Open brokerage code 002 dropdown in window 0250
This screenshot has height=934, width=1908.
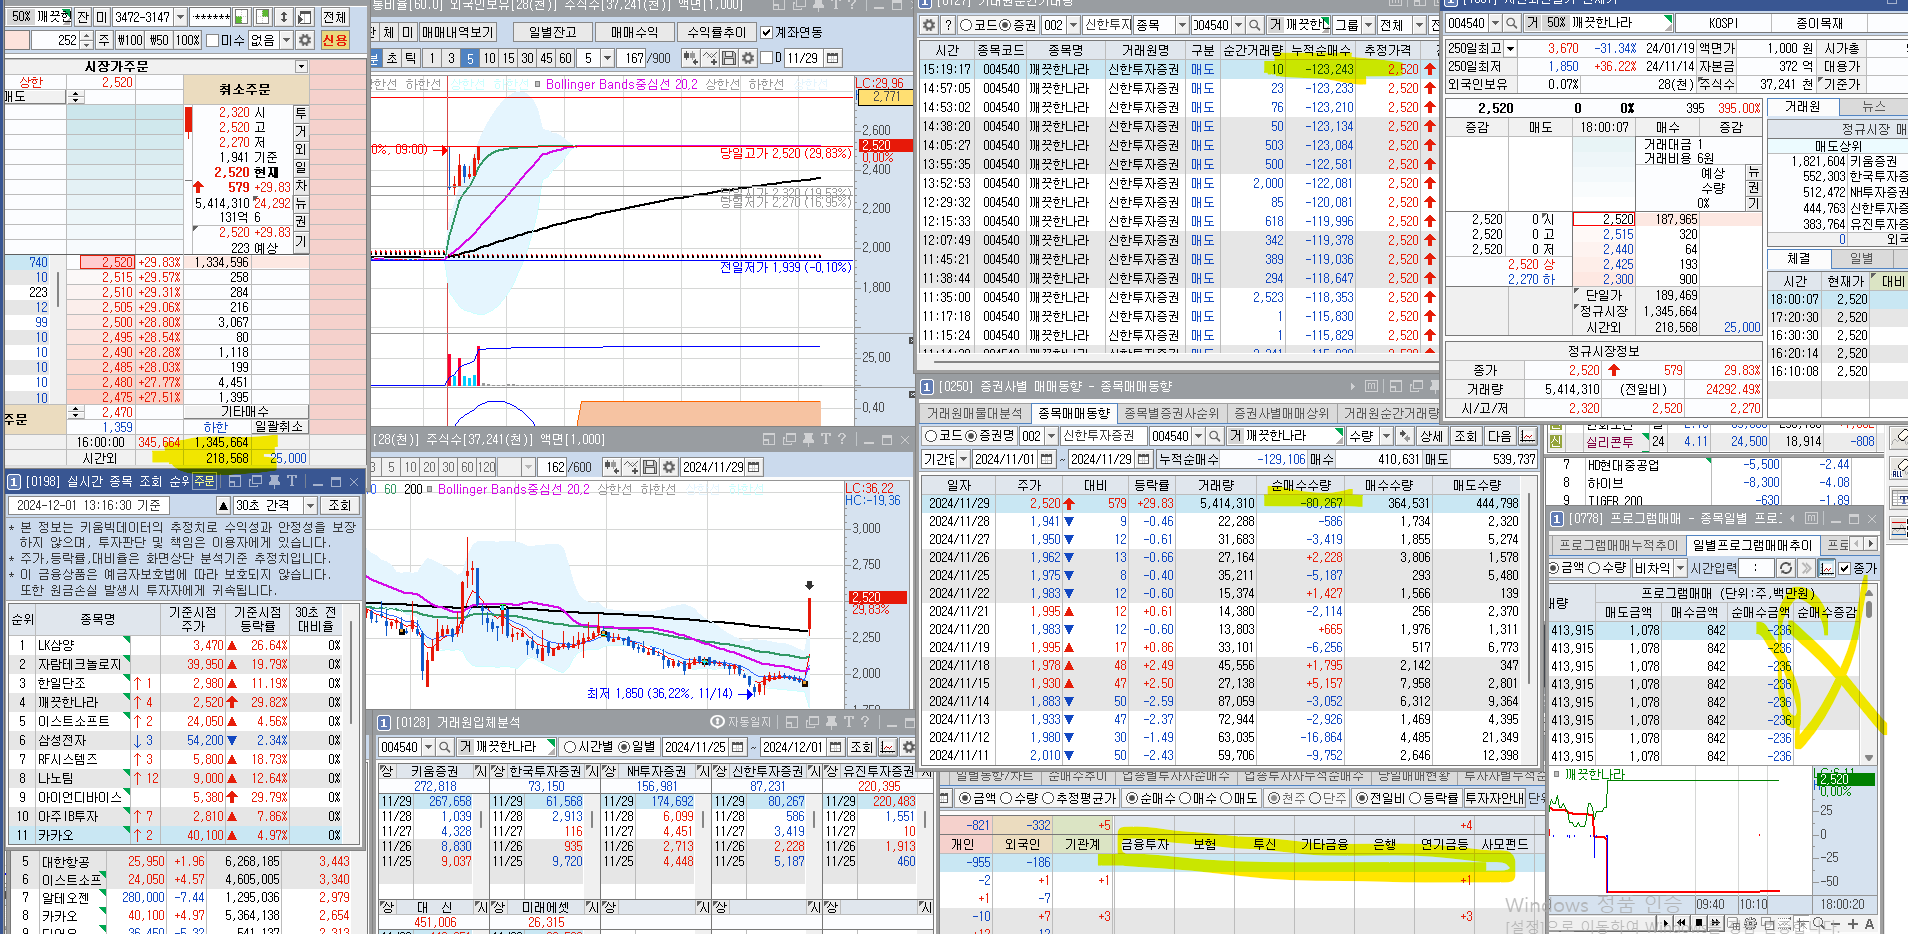tap(1049, 436)
